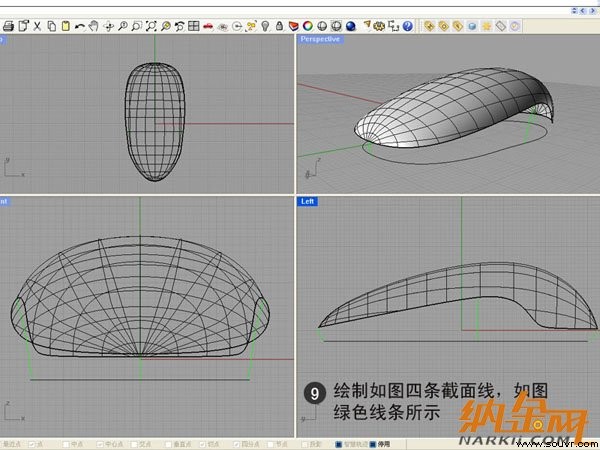Click the Paste clipboard icon
Viewport: 600px width, 450px height.
click(x=66, y=26)
